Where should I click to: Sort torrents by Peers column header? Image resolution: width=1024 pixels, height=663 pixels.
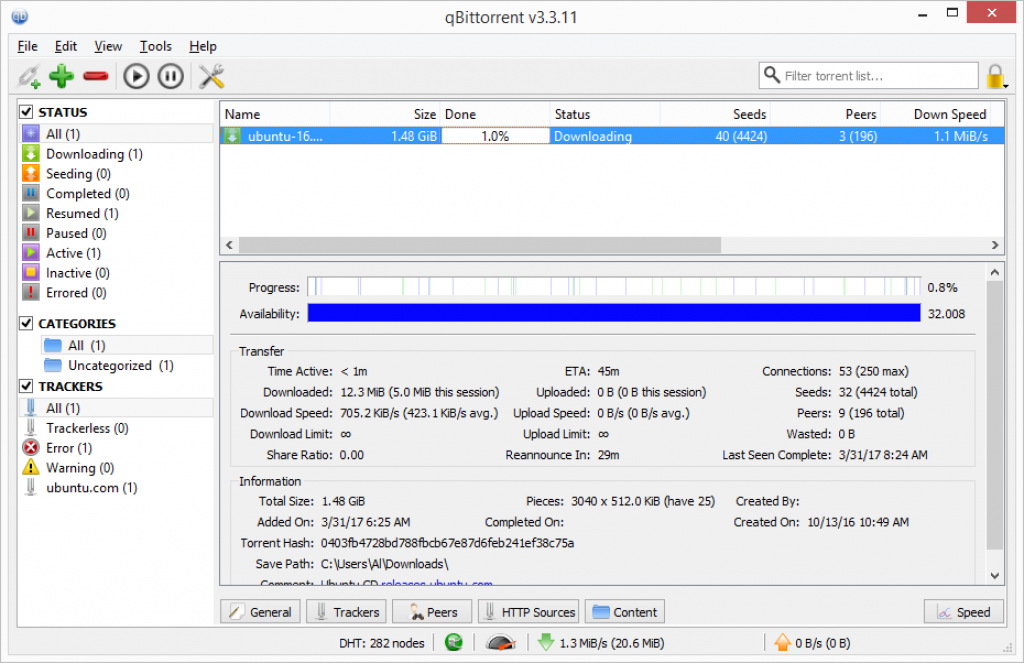(x=825, y=114)
